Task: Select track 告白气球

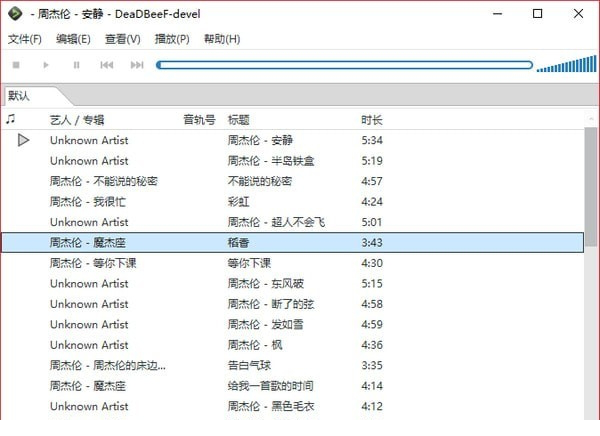Action: point(249,366)
